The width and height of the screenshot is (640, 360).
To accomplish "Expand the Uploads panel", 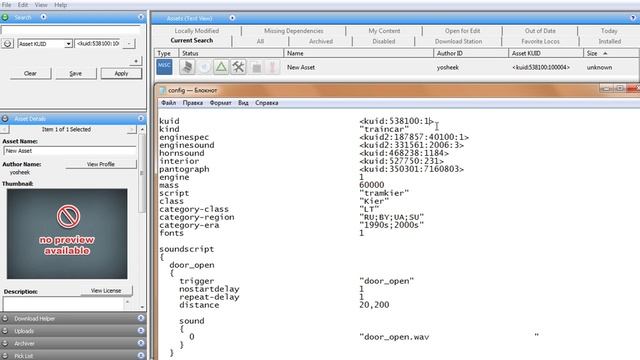I will [141, 331].
